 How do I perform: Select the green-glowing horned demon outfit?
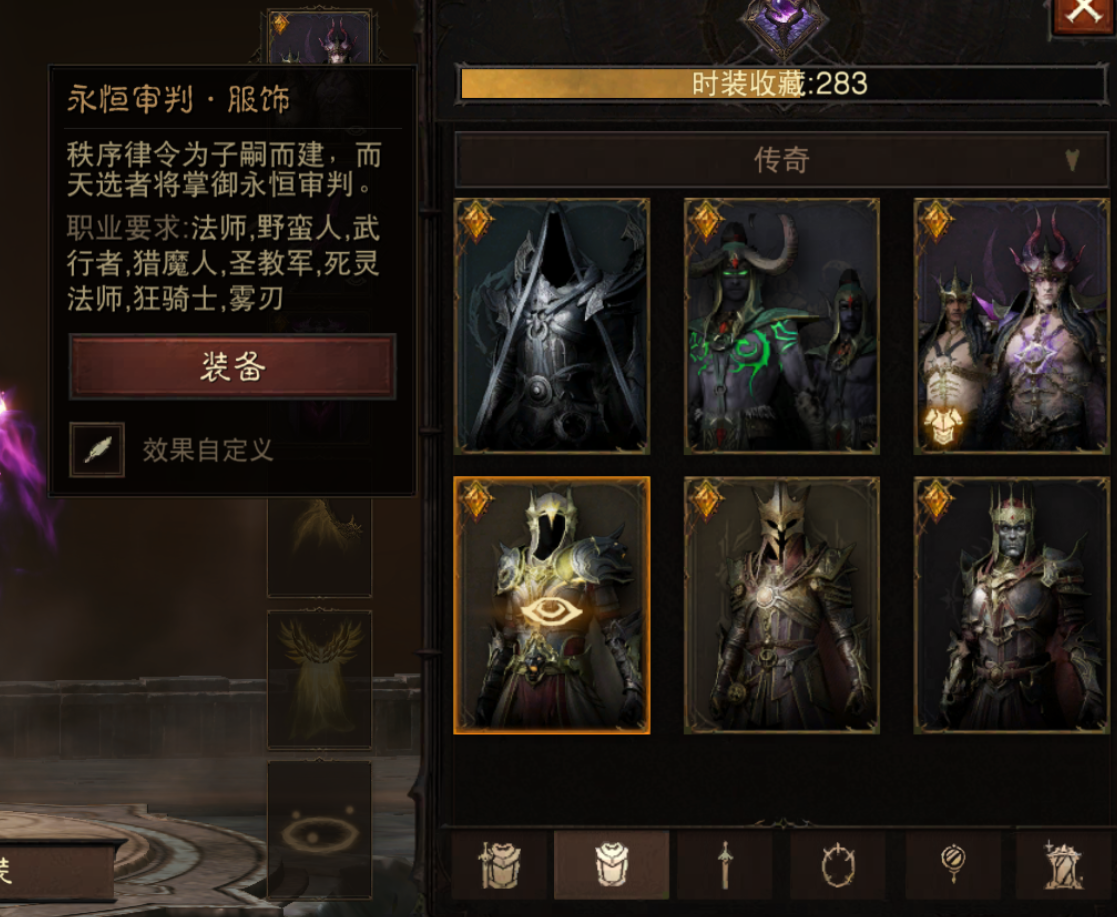(781, 326)
